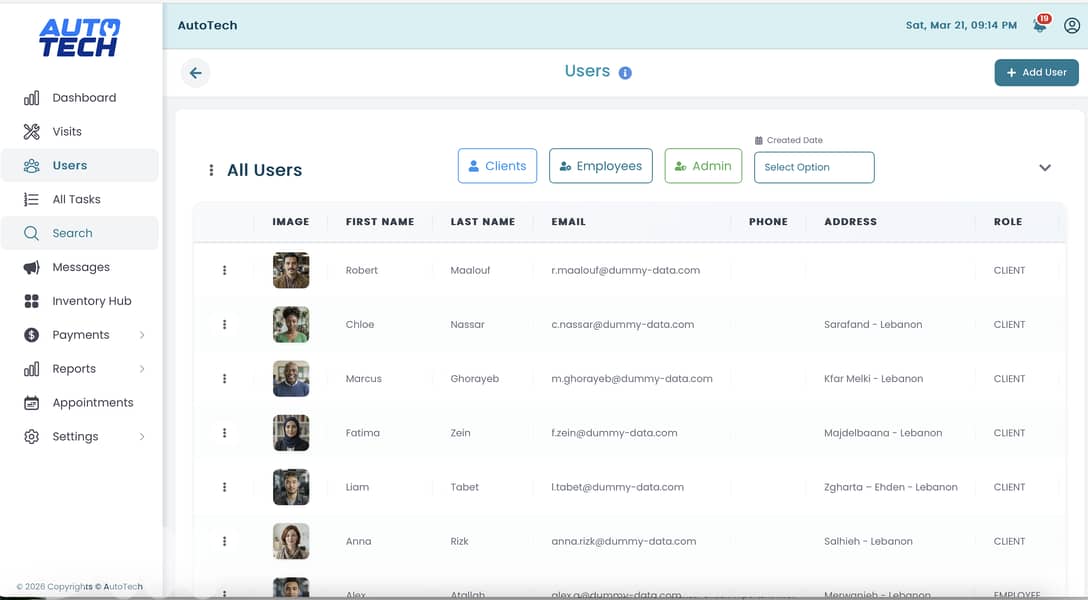Open the Messages megaphone icon

pyautogui.click(x=31, y=267)
